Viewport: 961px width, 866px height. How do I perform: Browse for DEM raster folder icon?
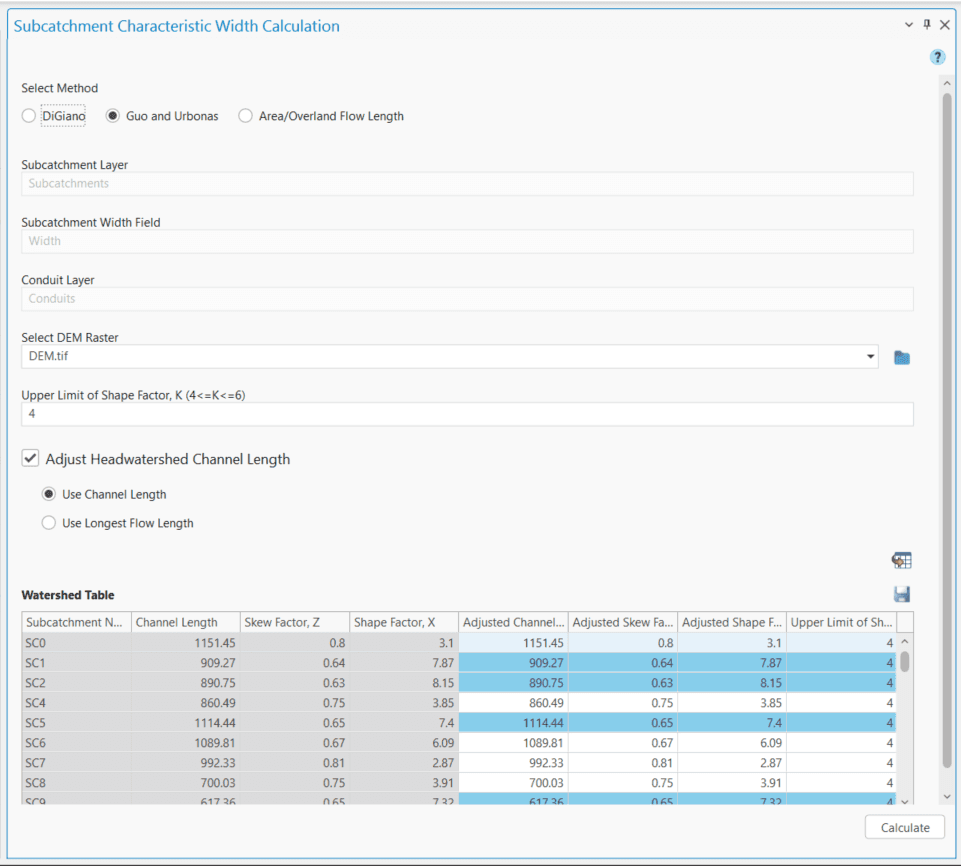pyautogui.click(x=901, y=357)
